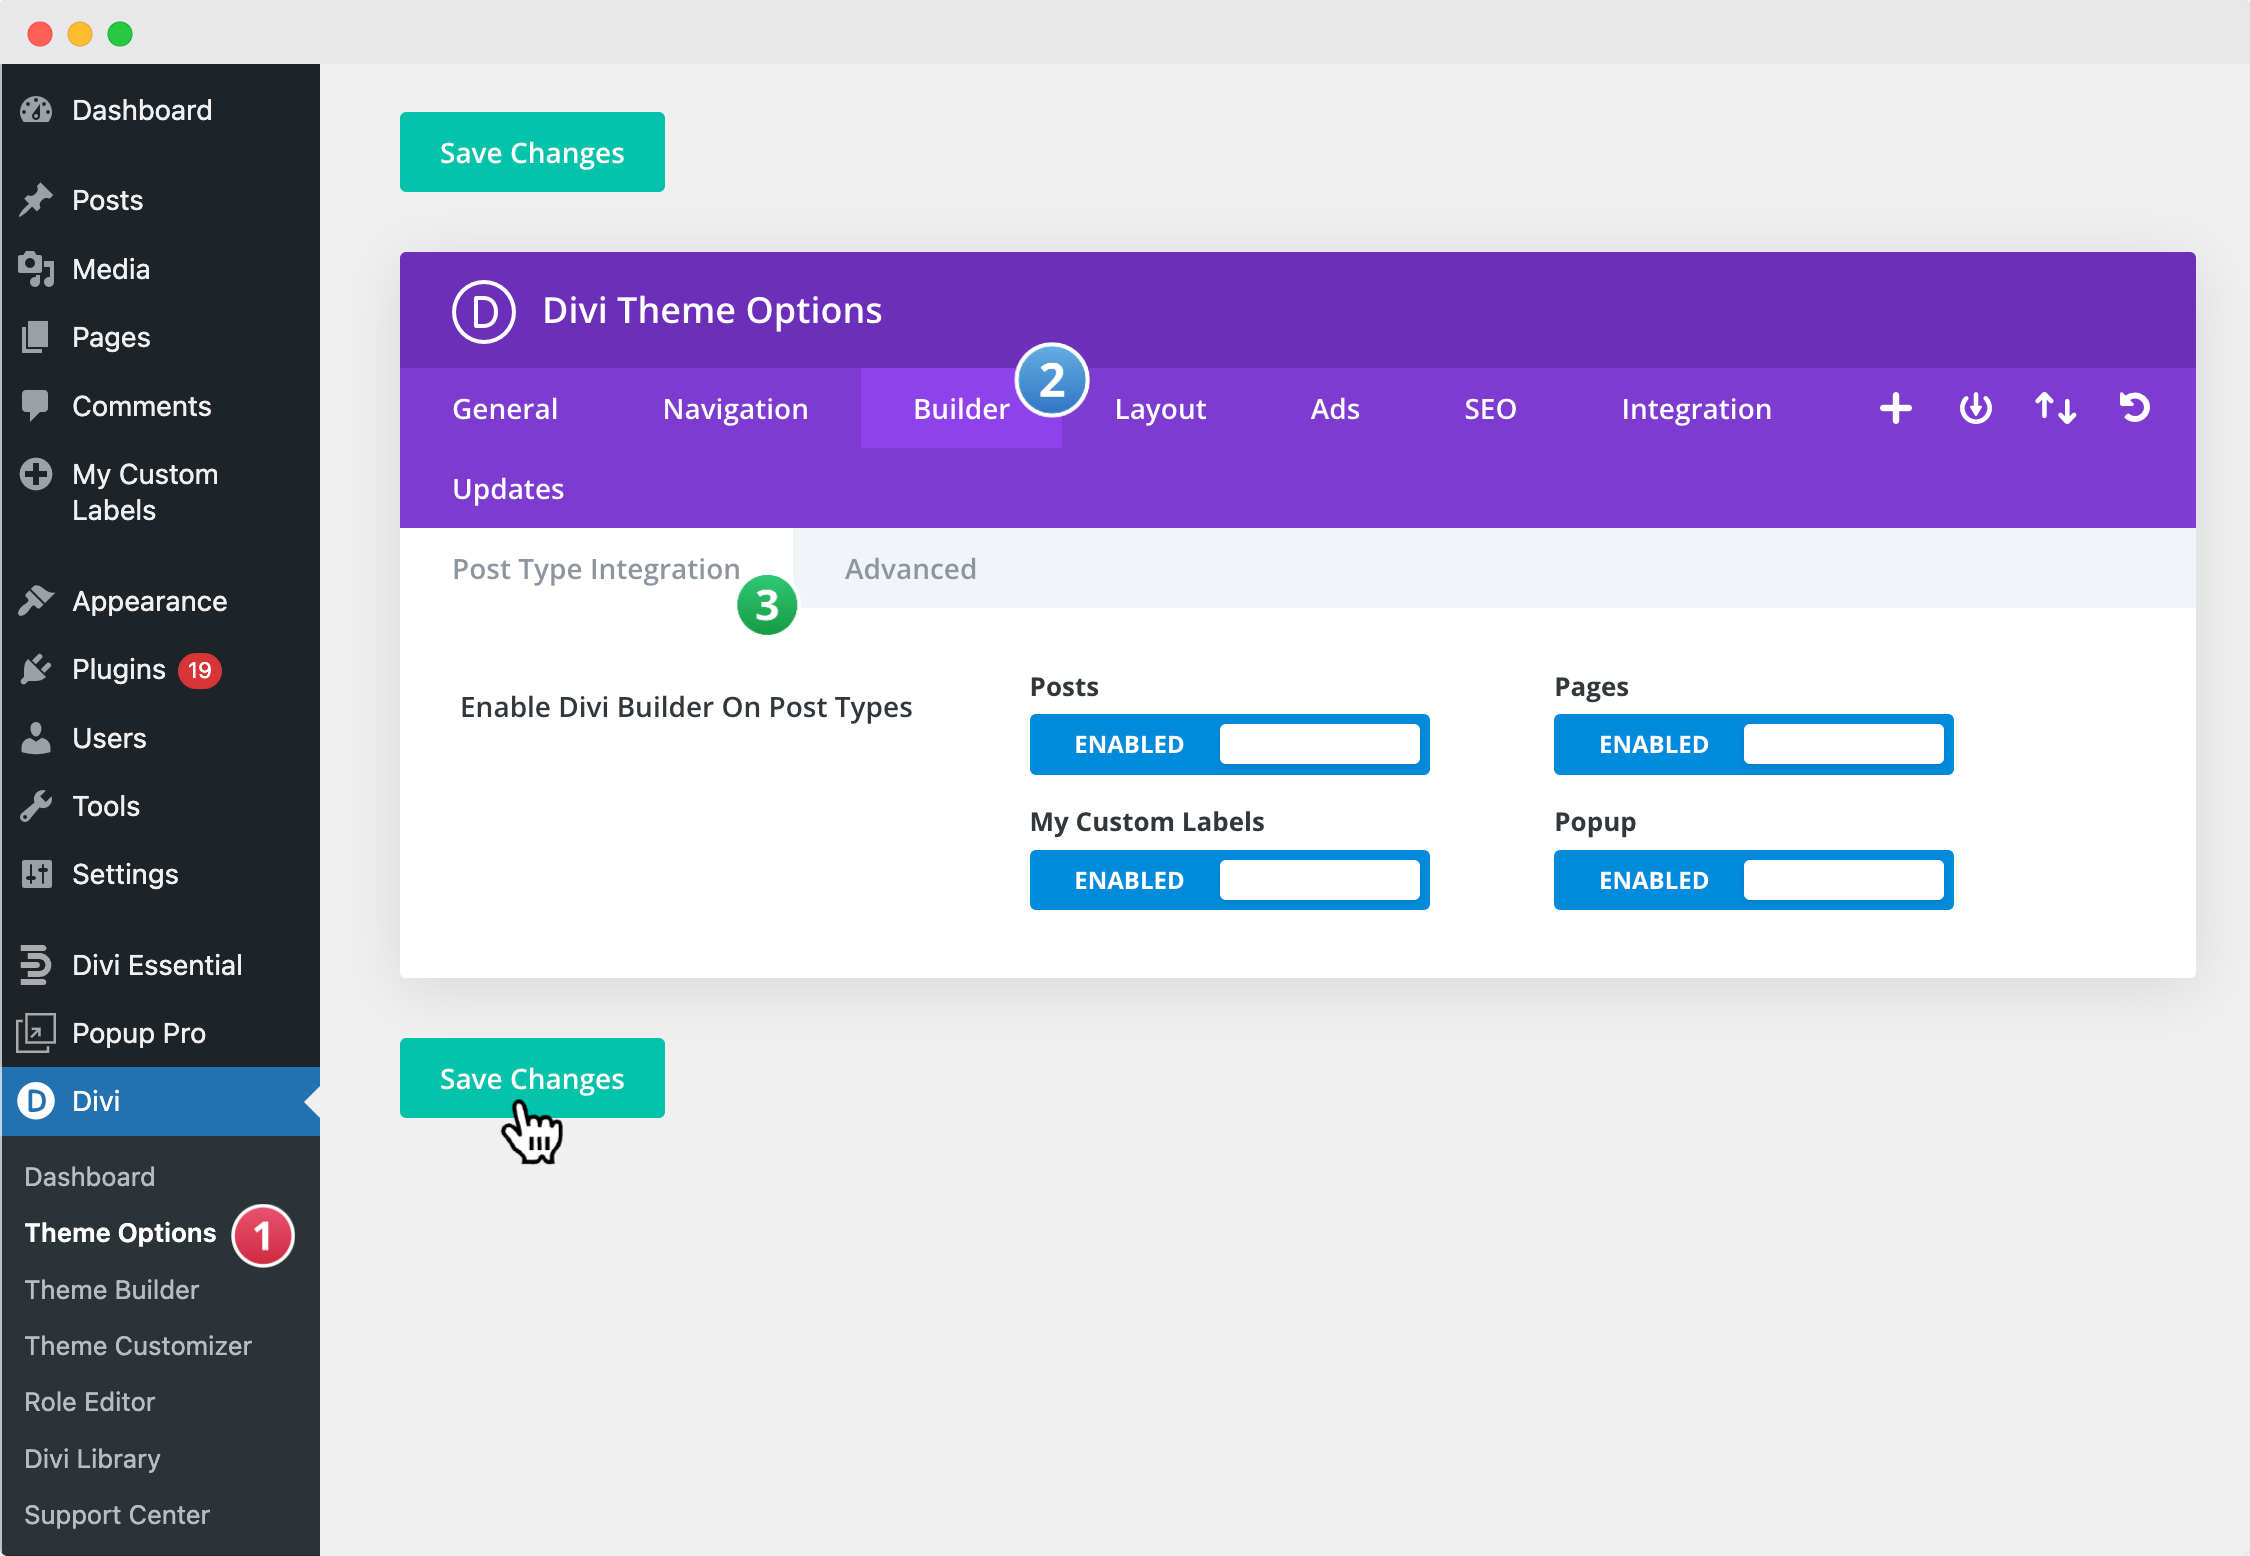Screen dimensions: 2250x1556
Task: Toggle Divi Builder for Pages
Action: tap(1753, 744)
